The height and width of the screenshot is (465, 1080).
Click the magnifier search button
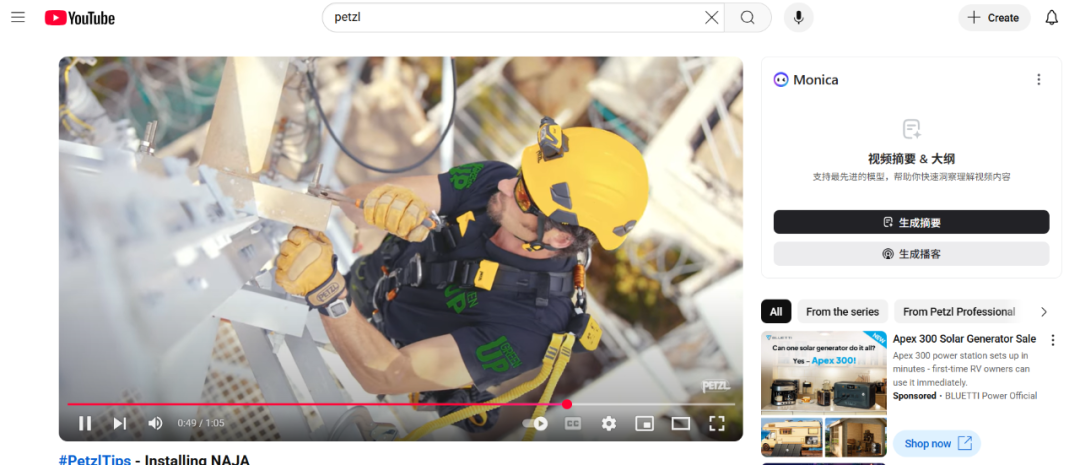pos(747,17)
